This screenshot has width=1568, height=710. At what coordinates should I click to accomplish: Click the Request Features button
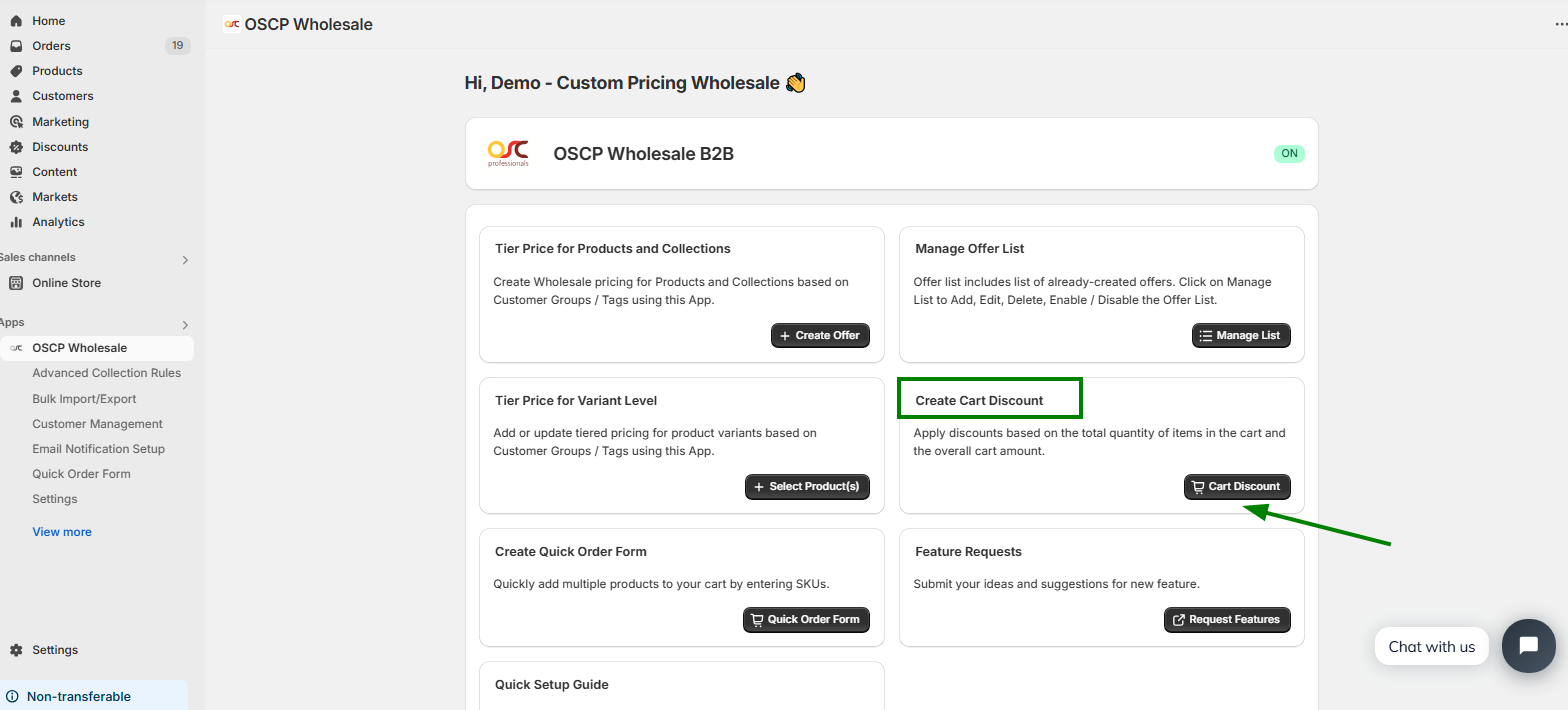point(1227,620)
